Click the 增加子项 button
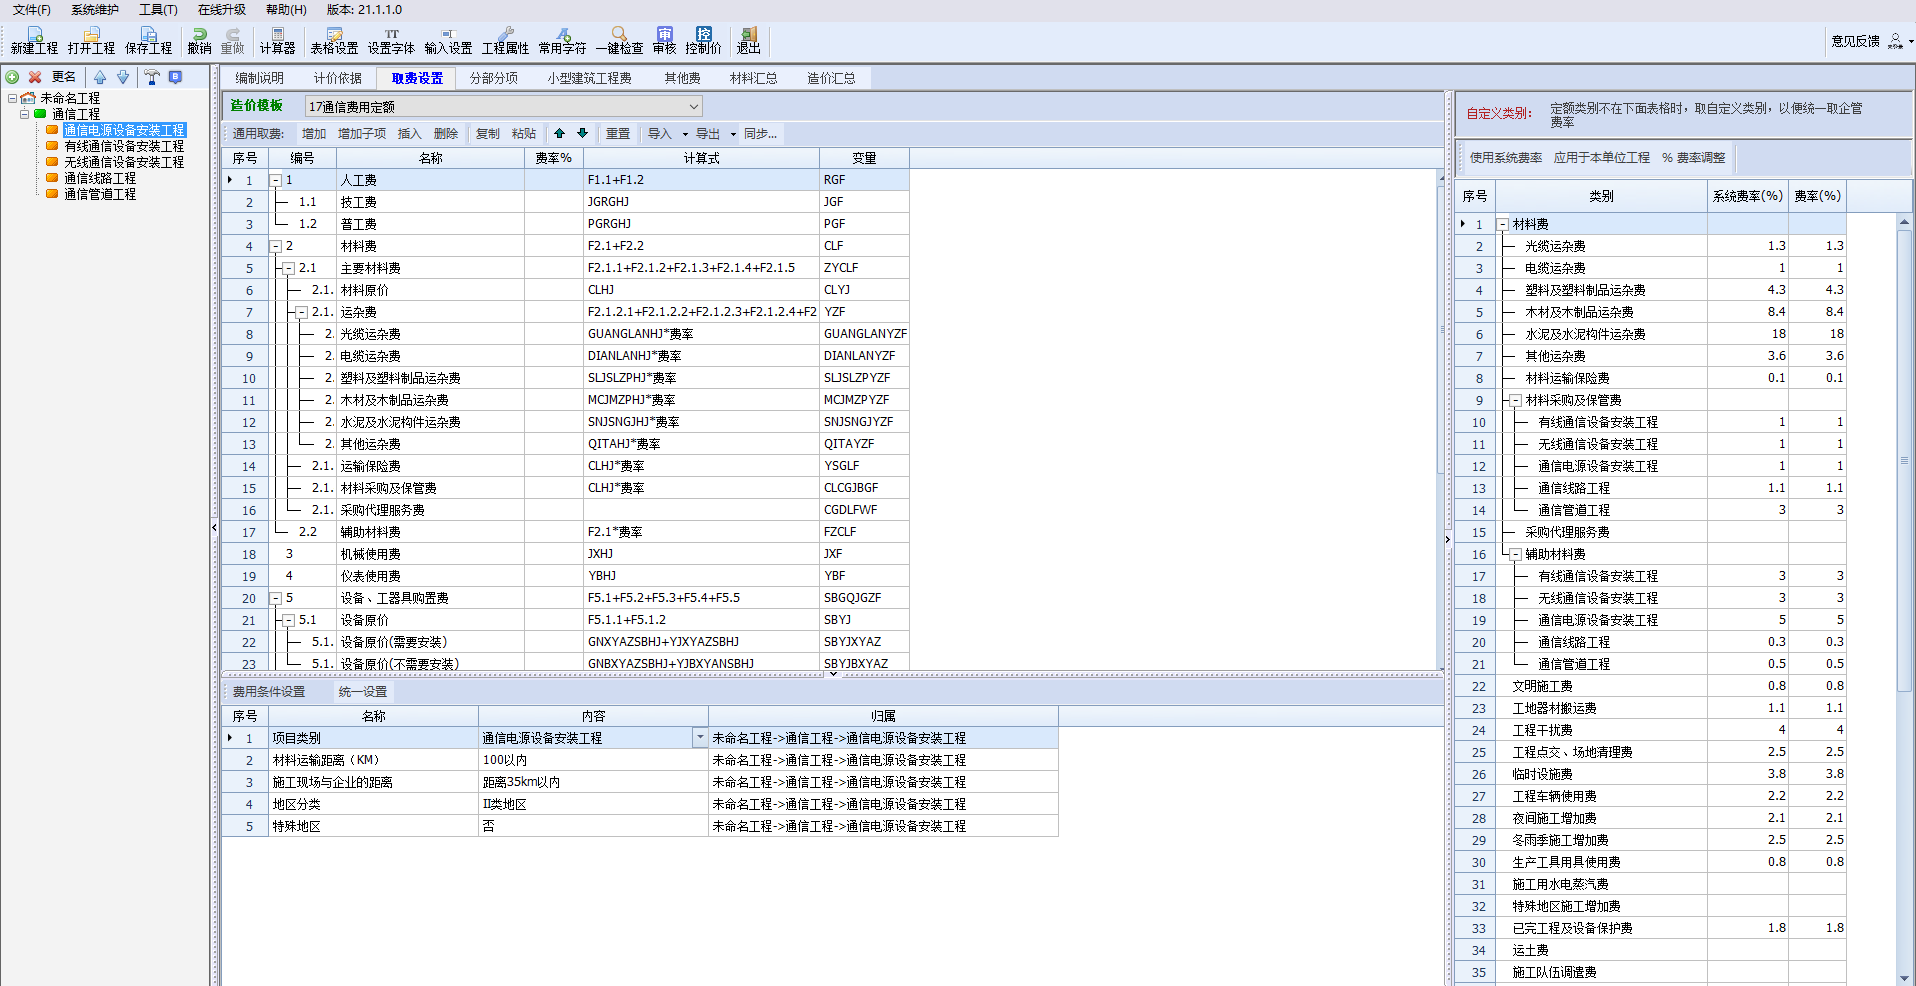The width and height of the screenshot is (1916, 986). [x=362, y=134]
